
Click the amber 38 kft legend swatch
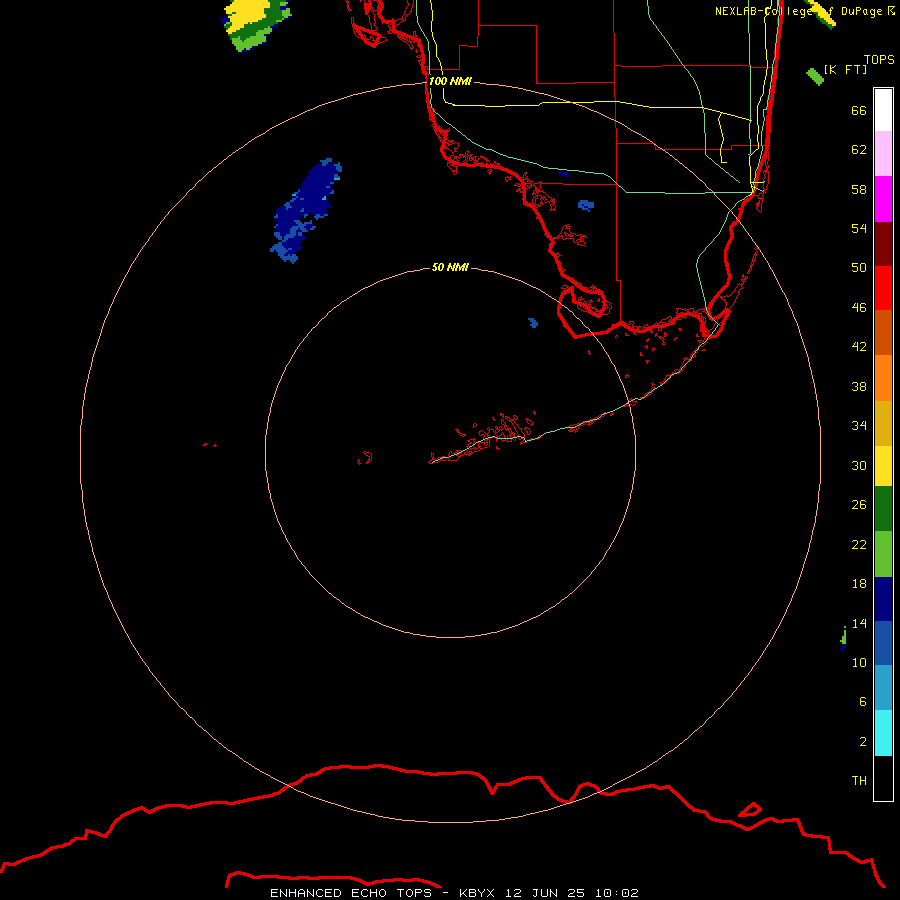click(x=883, y=423)
